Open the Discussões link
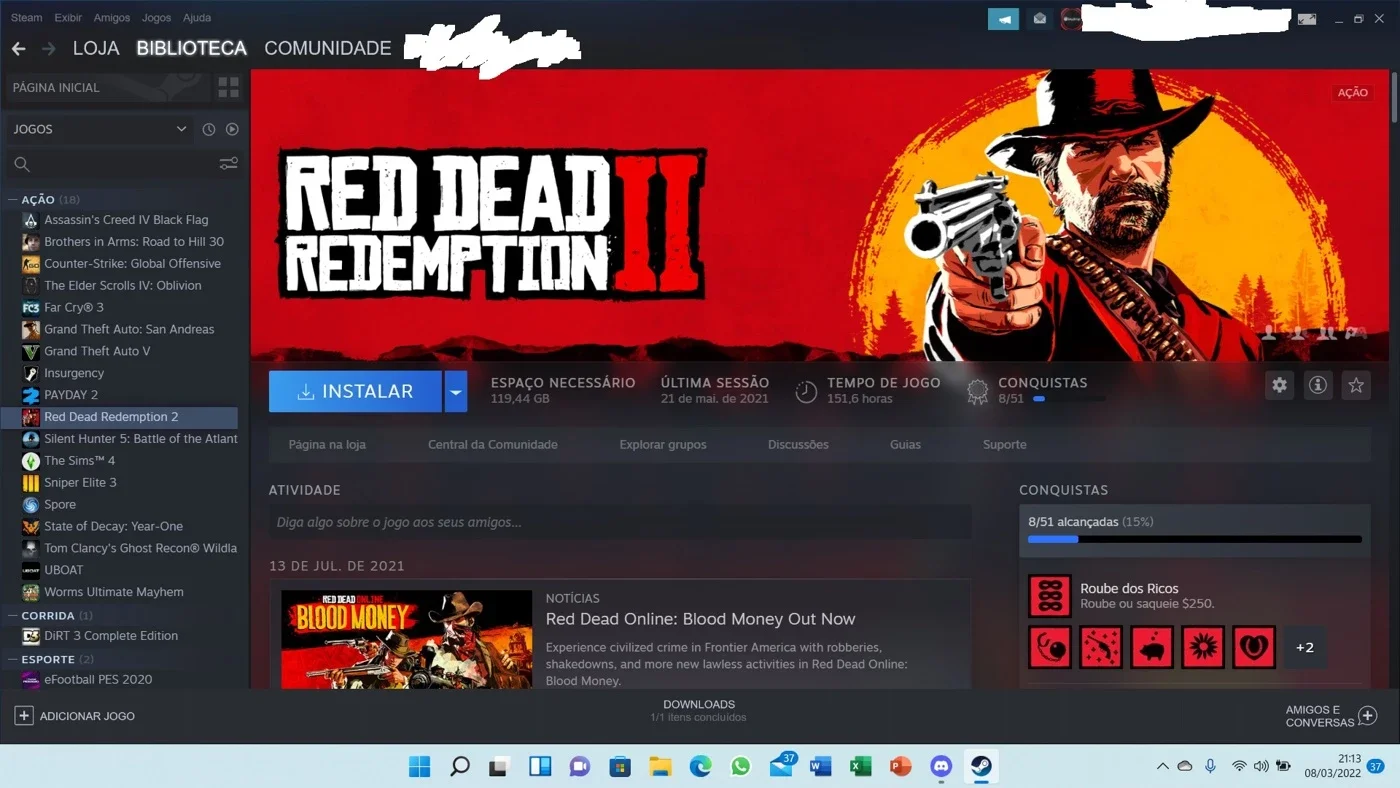Image resolution: width=1400 pixels, height=788 pixels. (x=798, y=445)
